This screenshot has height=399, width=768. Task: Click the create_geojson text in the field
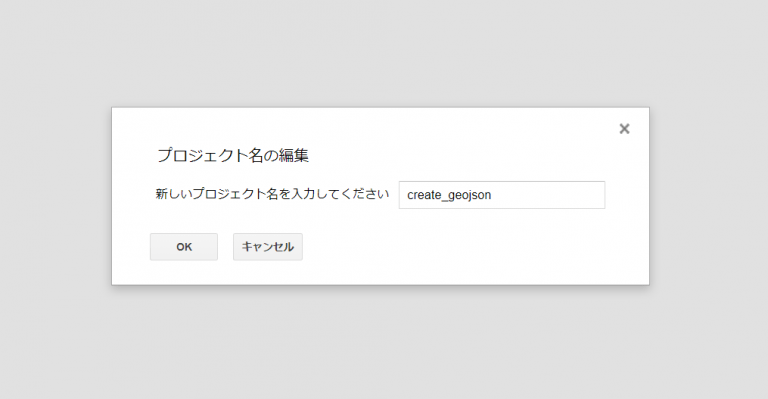[449, 195]
